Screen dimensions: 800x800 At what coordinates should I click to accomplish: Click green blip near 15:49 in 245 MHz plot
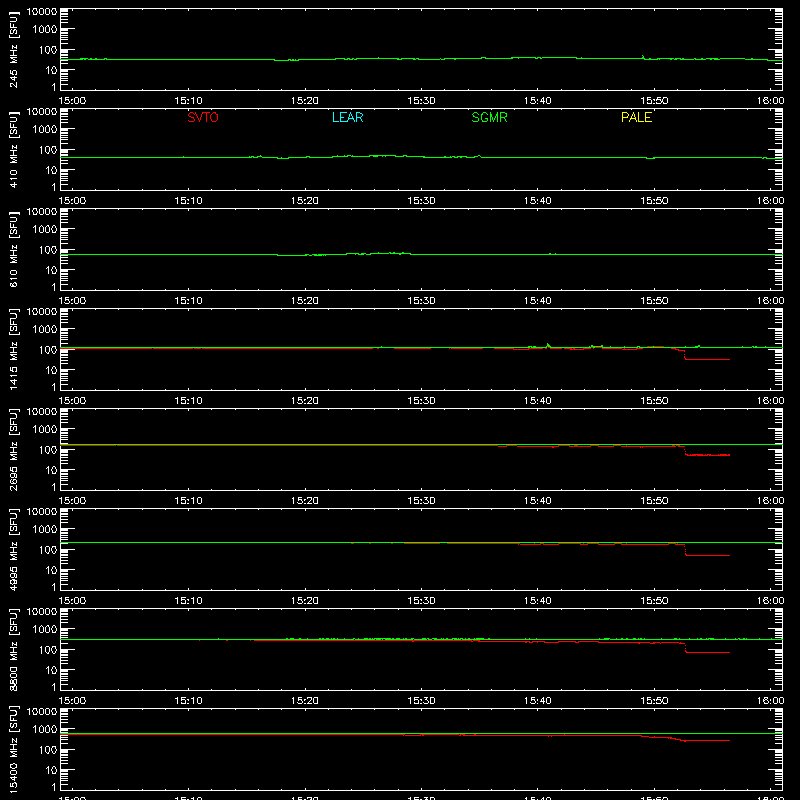pos(643,57)
